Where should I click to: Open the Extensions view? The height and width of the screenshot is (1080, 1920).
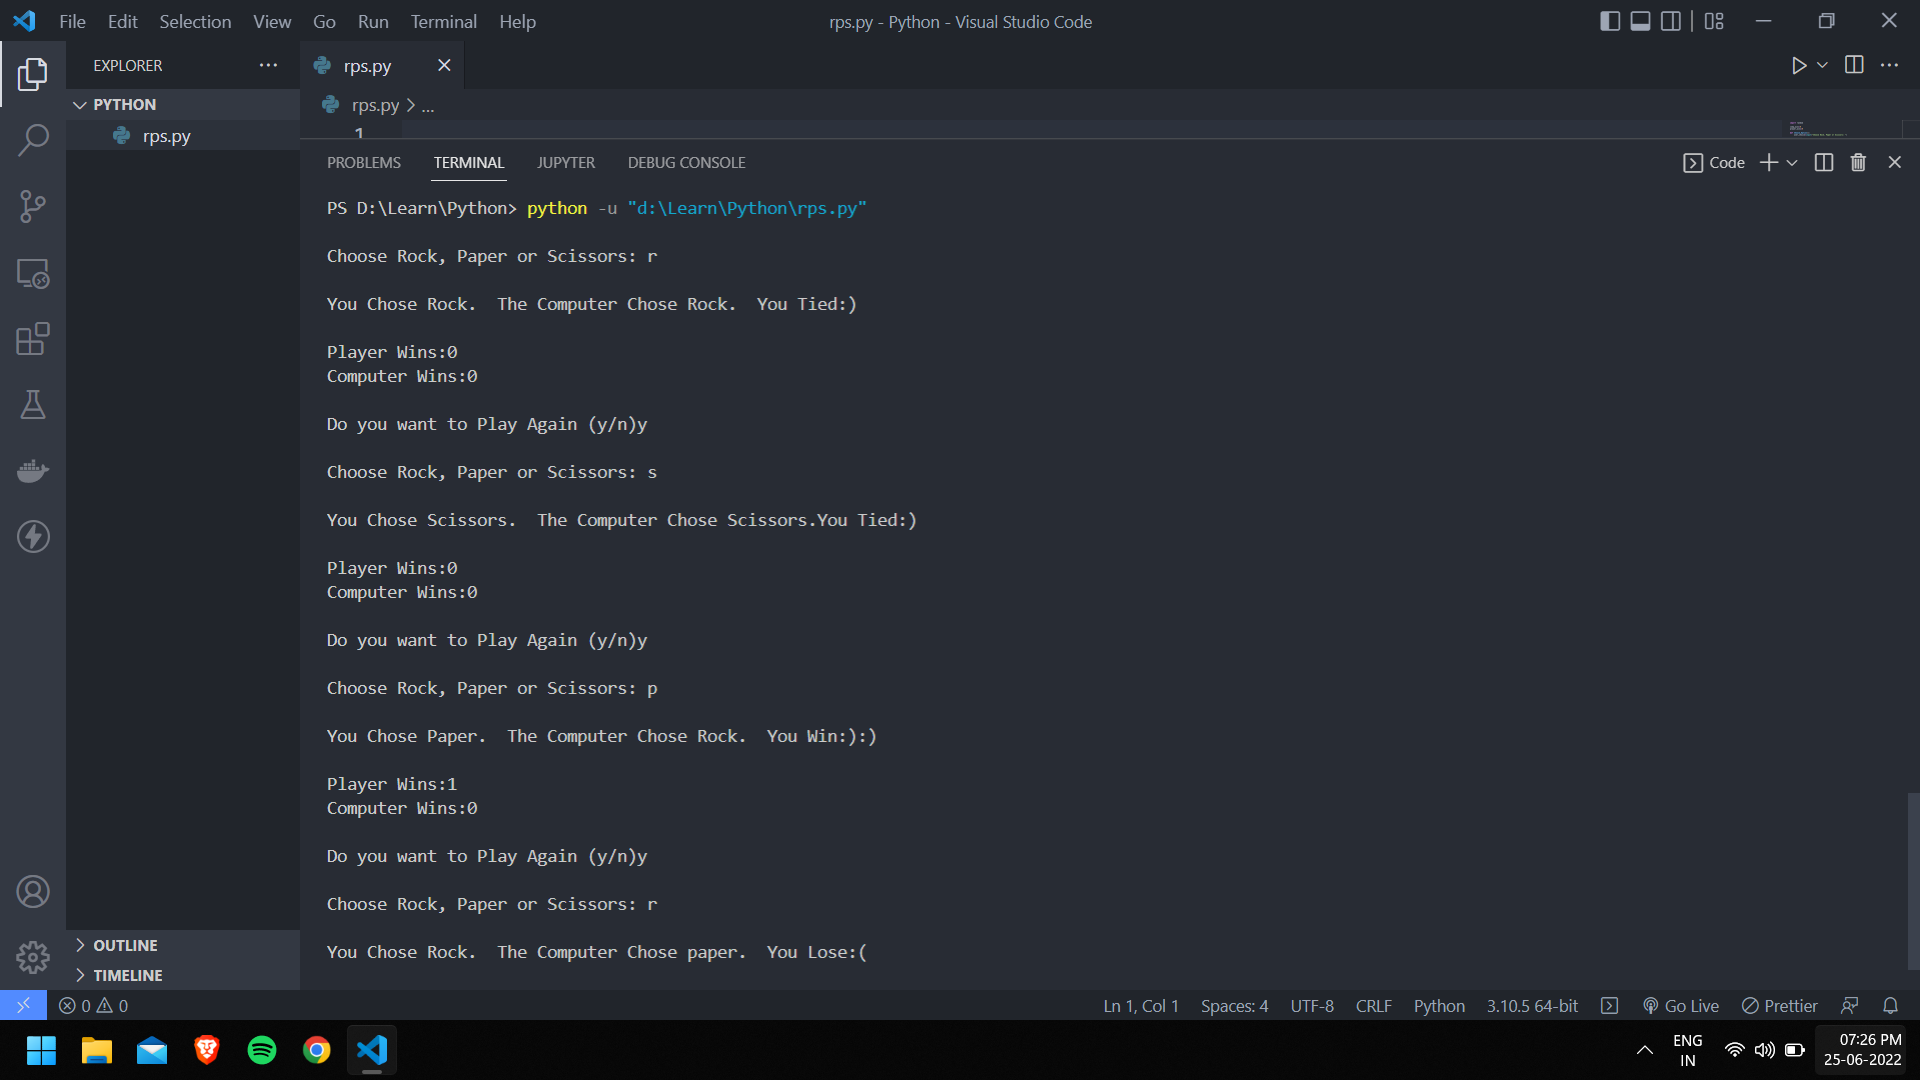coord(33,339)
